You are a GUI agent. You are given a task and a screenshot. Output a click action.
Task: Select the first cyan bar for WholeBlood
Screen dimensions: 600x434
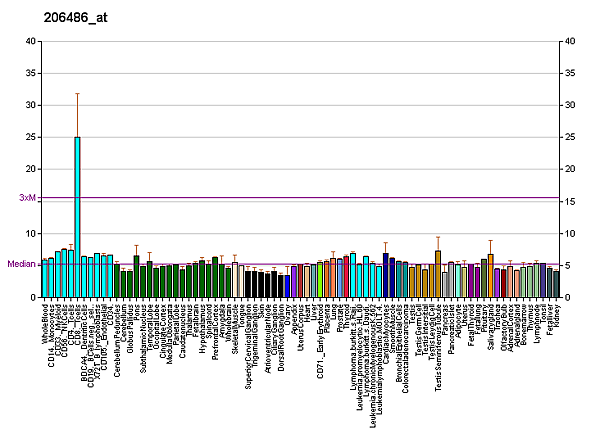pyautogui.click(x=45, y=279)
